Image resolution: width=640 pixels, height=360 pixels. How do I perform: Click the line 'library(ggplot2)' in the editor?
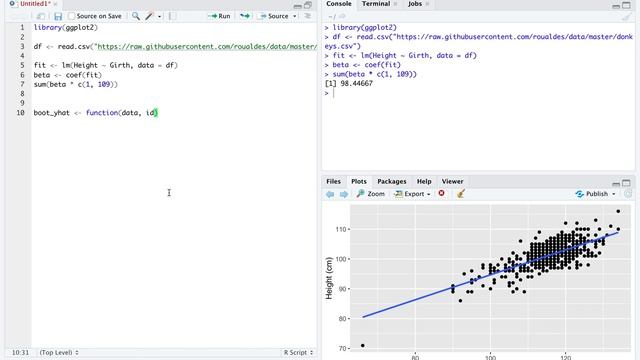66,27
